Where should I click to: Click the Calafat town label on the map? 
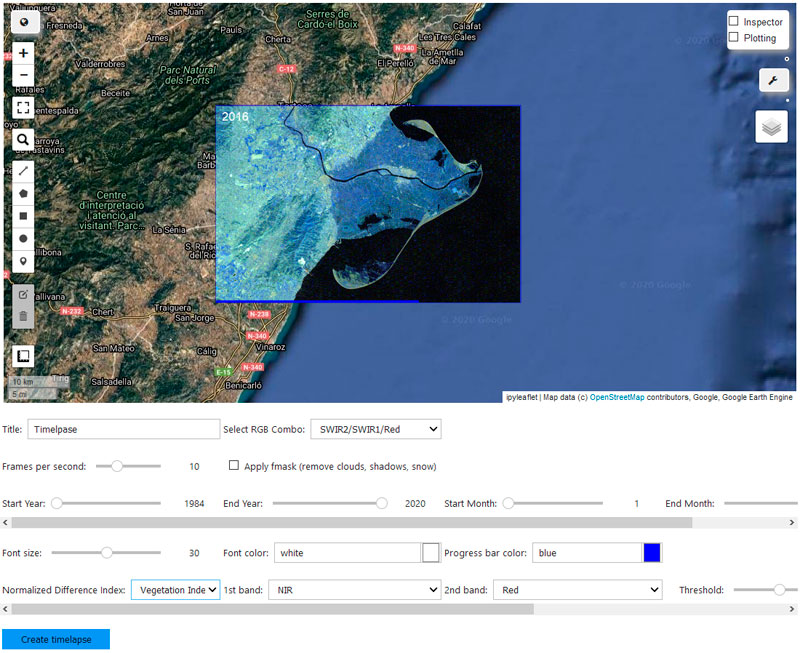point(467,26)
